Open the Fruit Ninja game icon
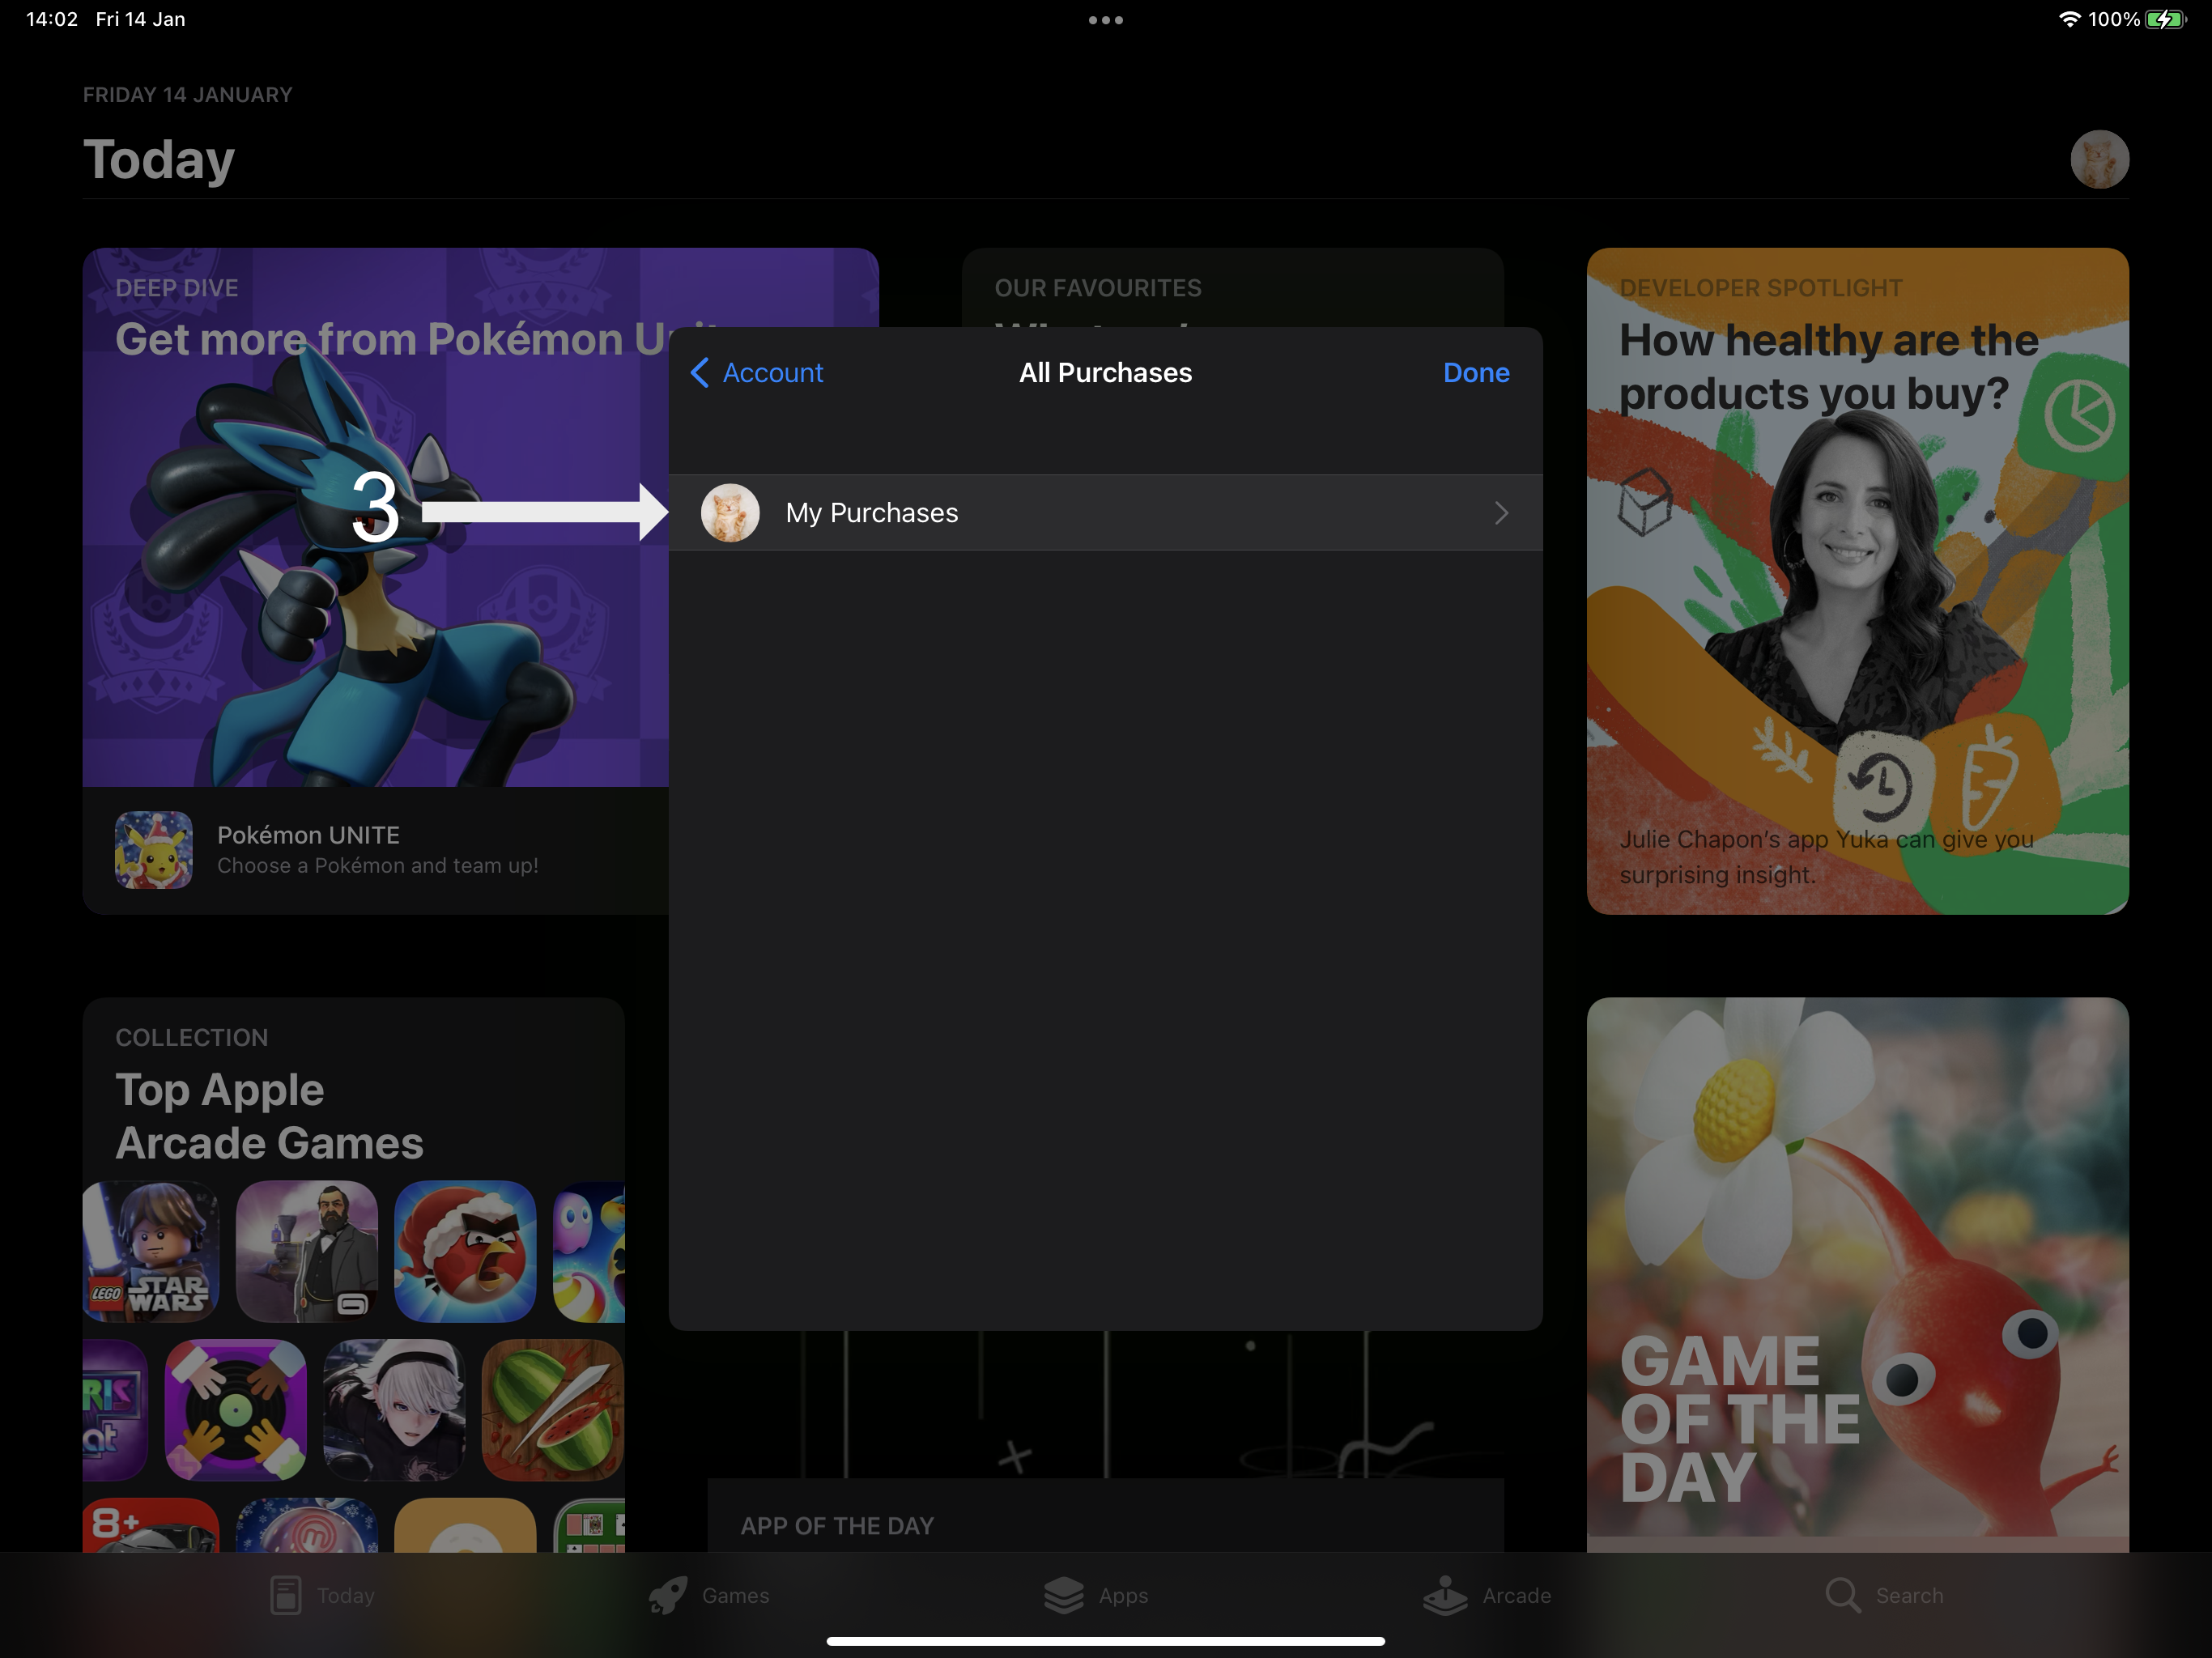The width and height of the screenshot is (2212, 1658). click(553, 1410)
